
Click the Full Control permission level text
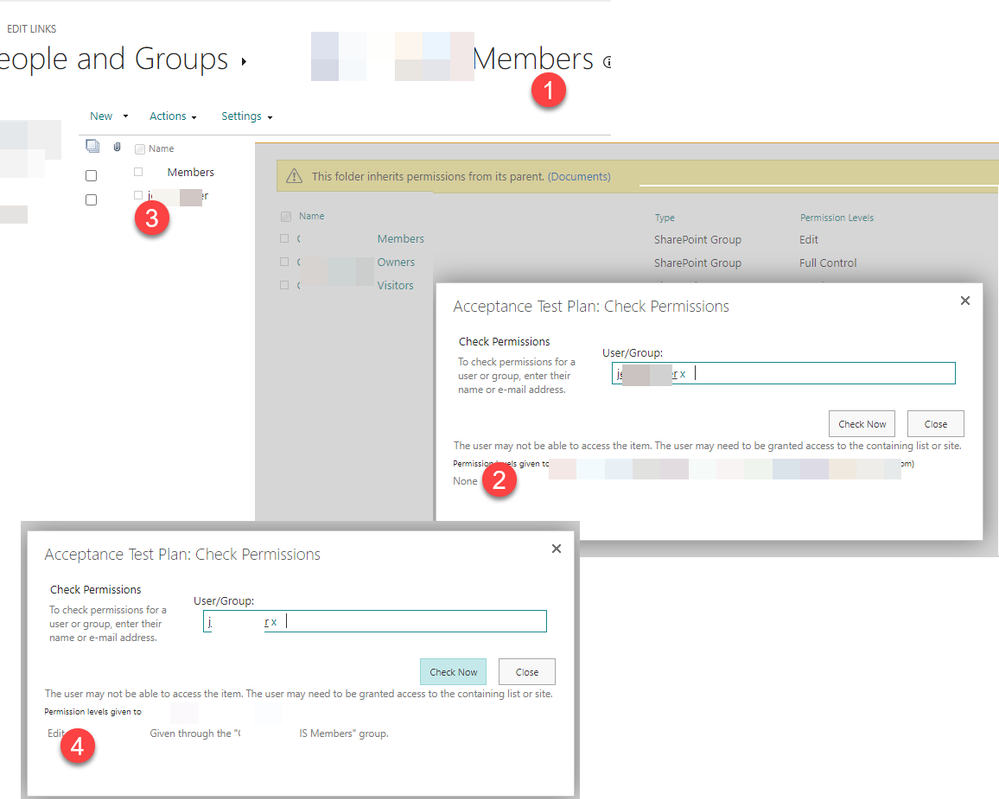tap(828, 263)
